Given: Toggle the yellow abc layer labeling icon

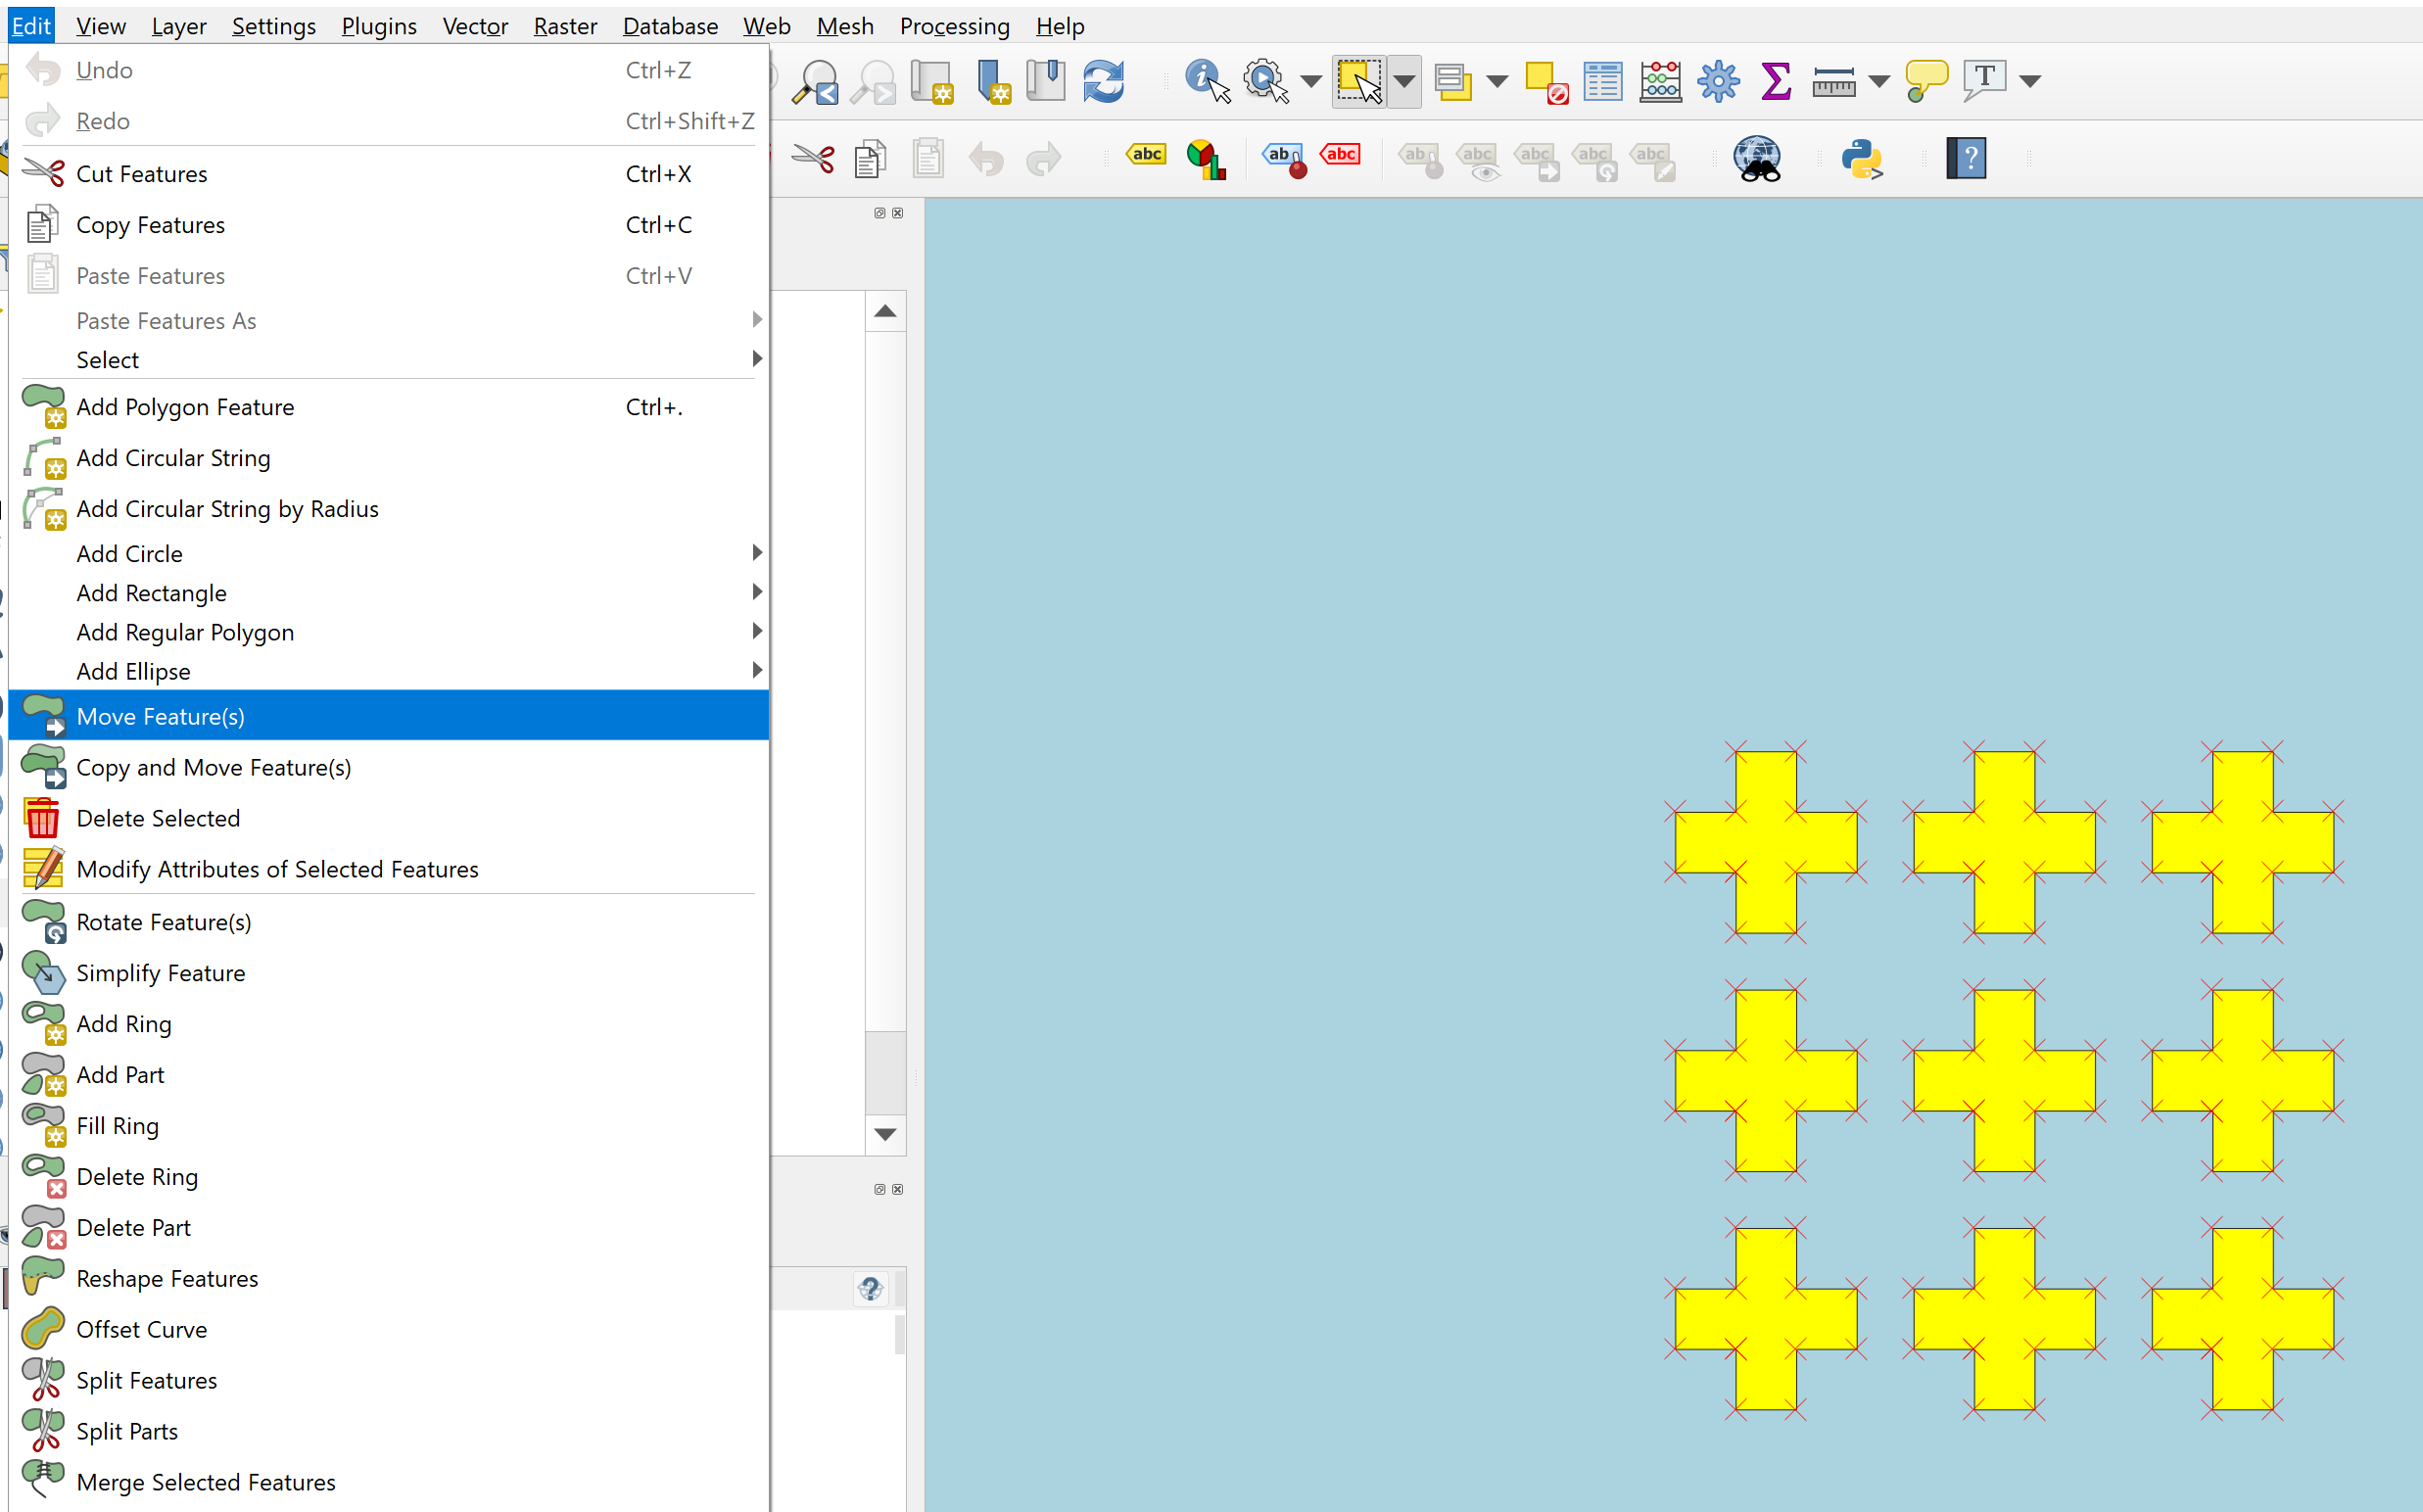Looking at the screenshot, I should pyautogui.click(x=1146, y=156).
